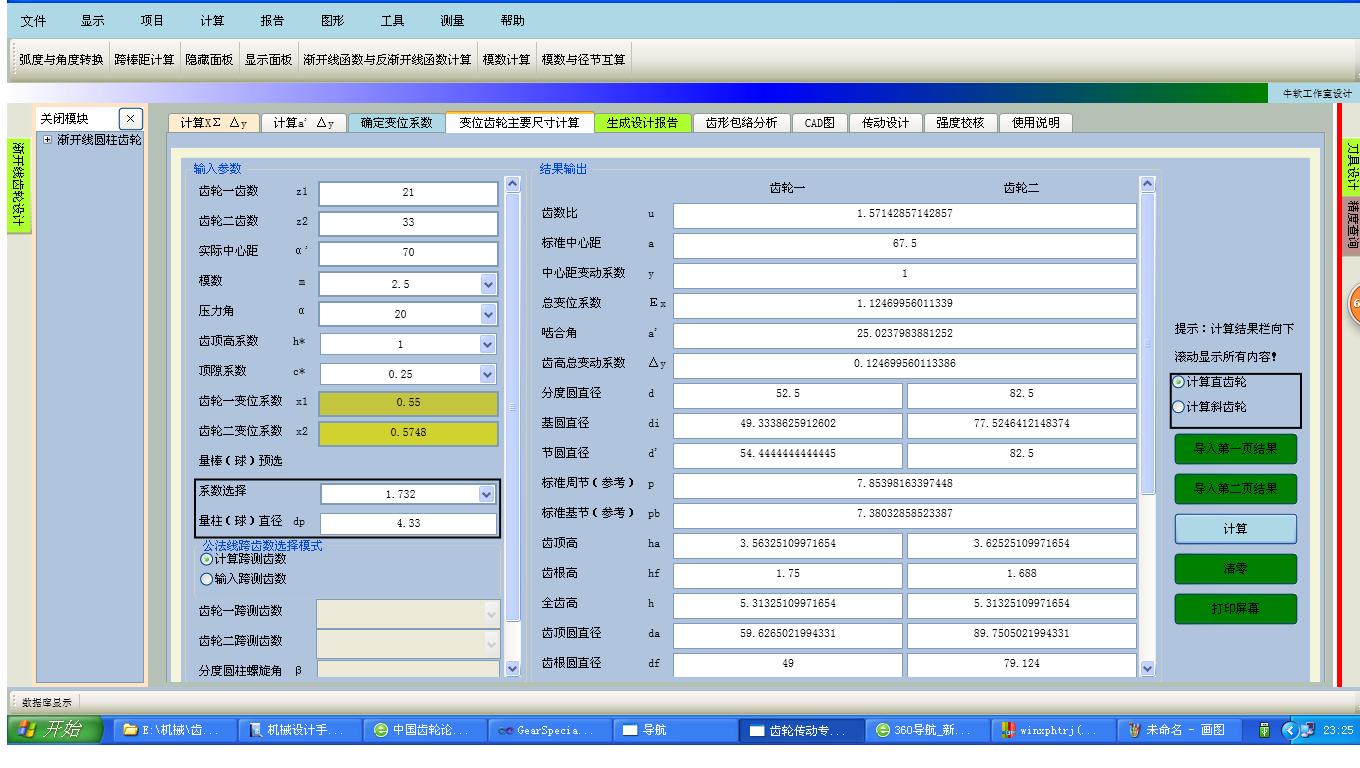This screenshot has height=768, width=1360.
Task: Click 齿轮一齿数 z1 input field
Action: pyautogui.click(x=408, y=193)
